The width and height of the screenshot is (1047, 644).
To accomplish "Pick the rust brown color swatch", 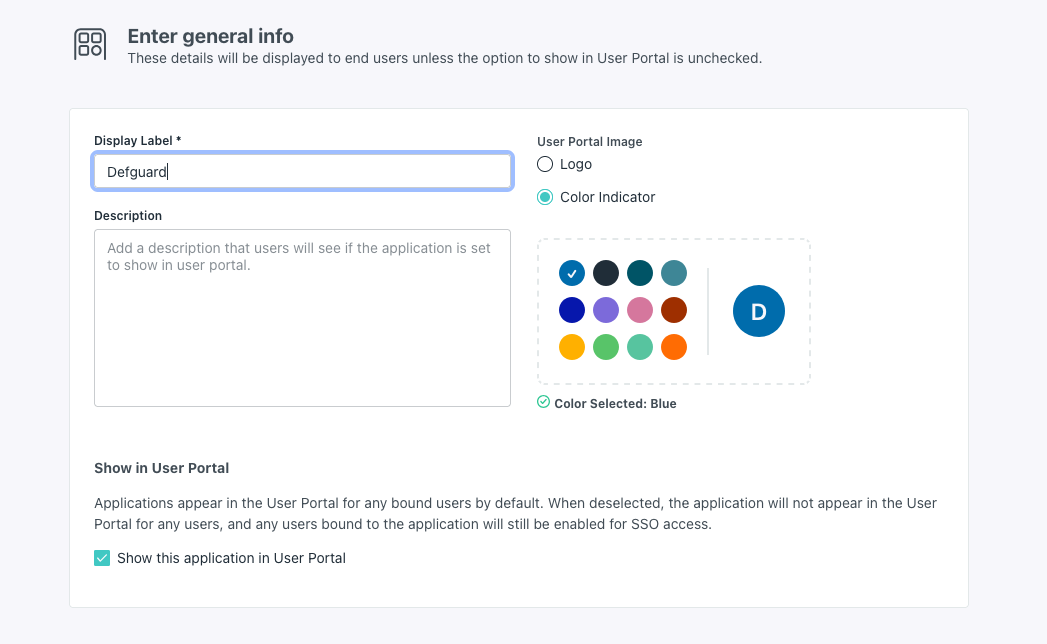I will [x=674, y=310].
